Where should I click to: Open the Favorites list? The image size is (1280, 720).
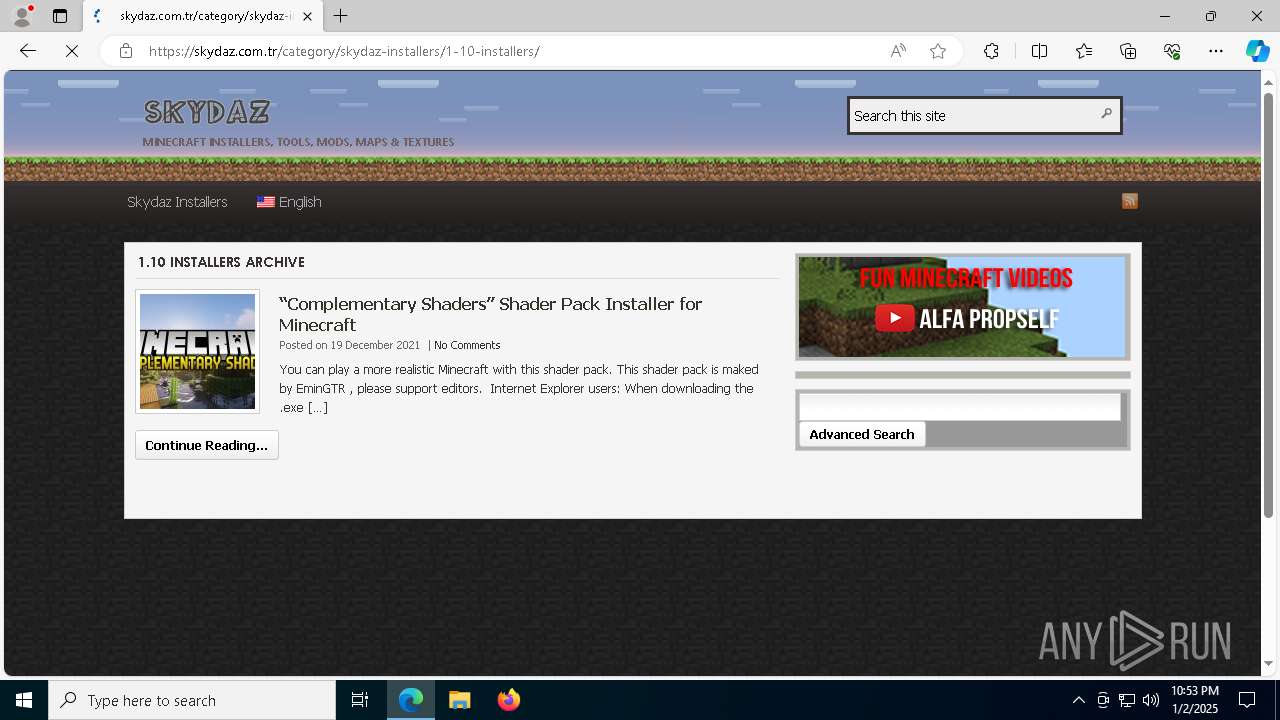[1084, 51]
